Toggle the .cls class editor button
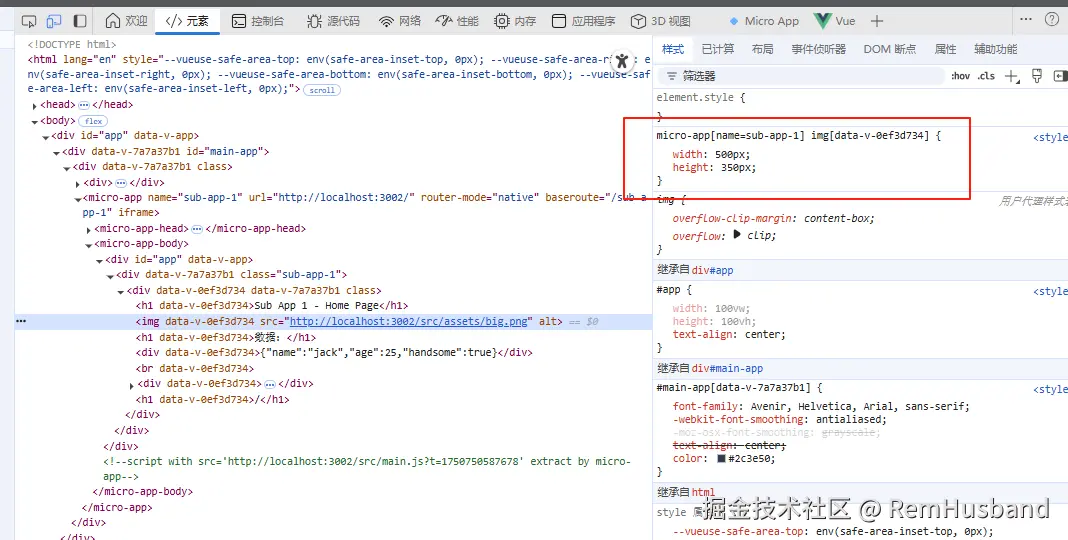1068x540 pixels. point(986,76)
